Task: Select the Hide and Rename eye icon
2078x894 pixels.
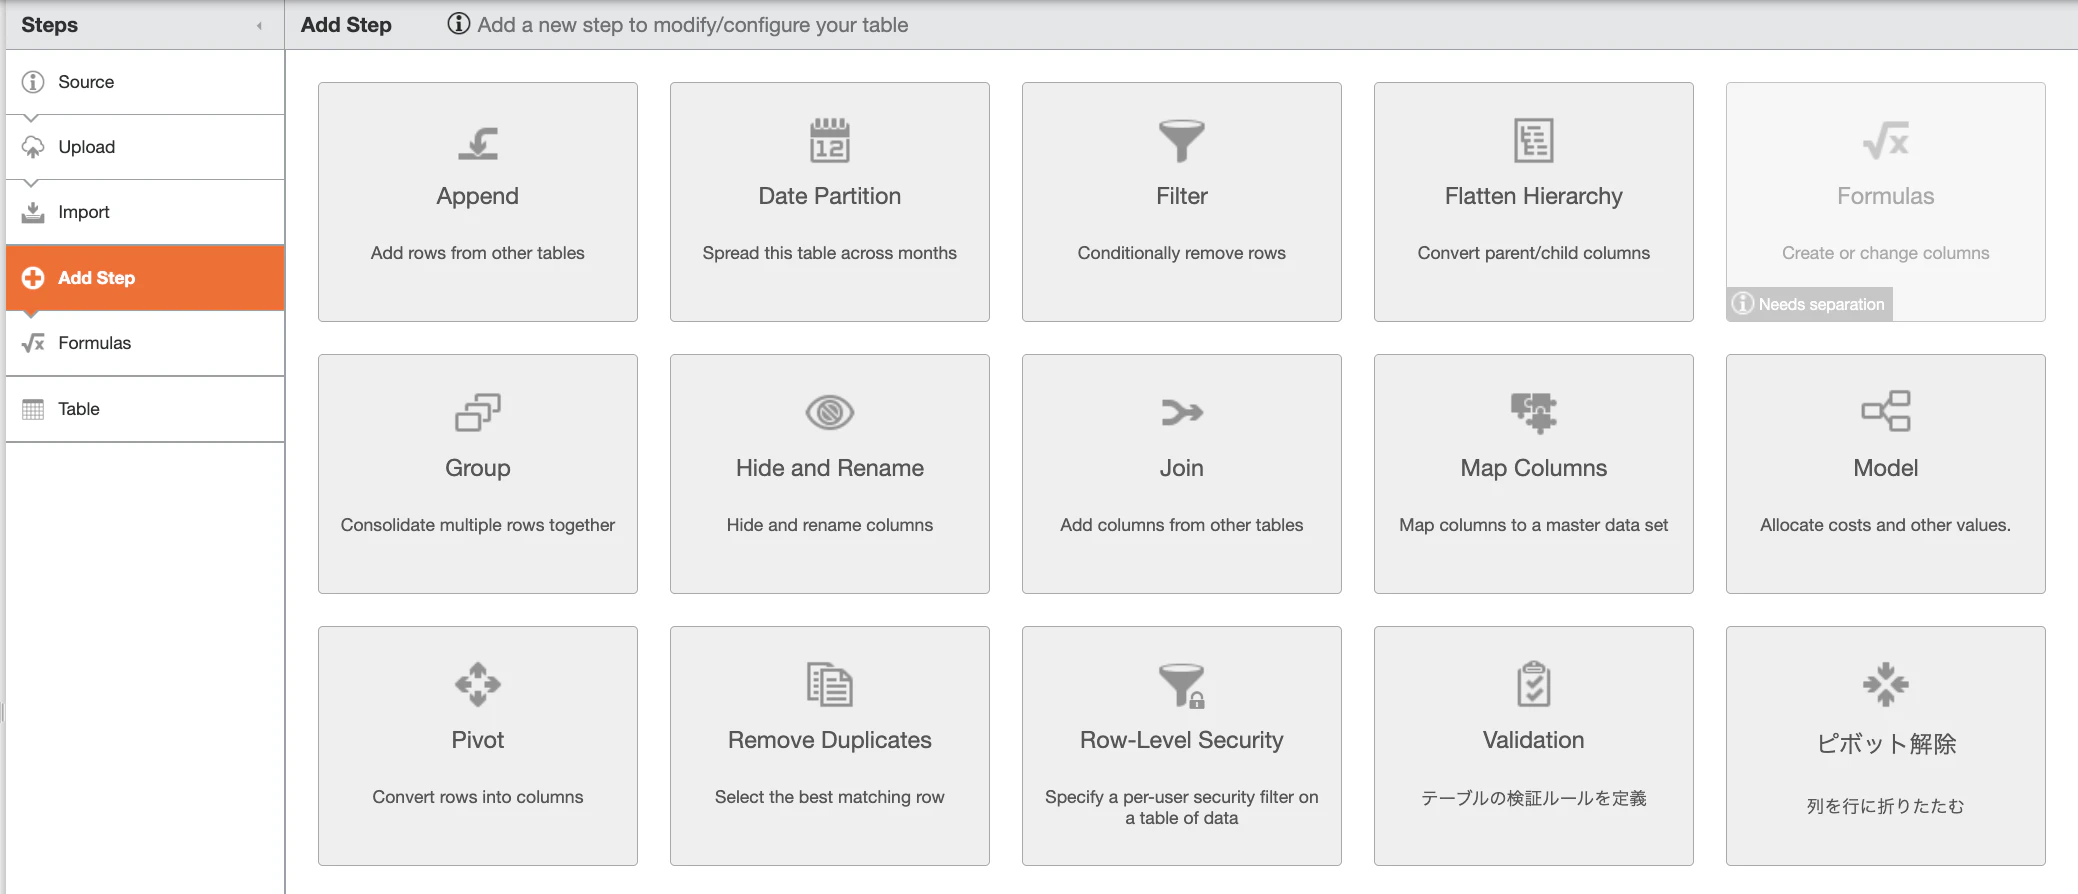Action: (x=830, y=412)
